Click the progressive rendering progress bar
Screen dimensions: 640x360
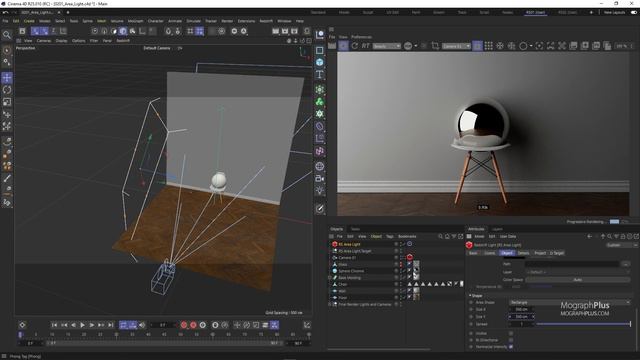tap(614, 222)
